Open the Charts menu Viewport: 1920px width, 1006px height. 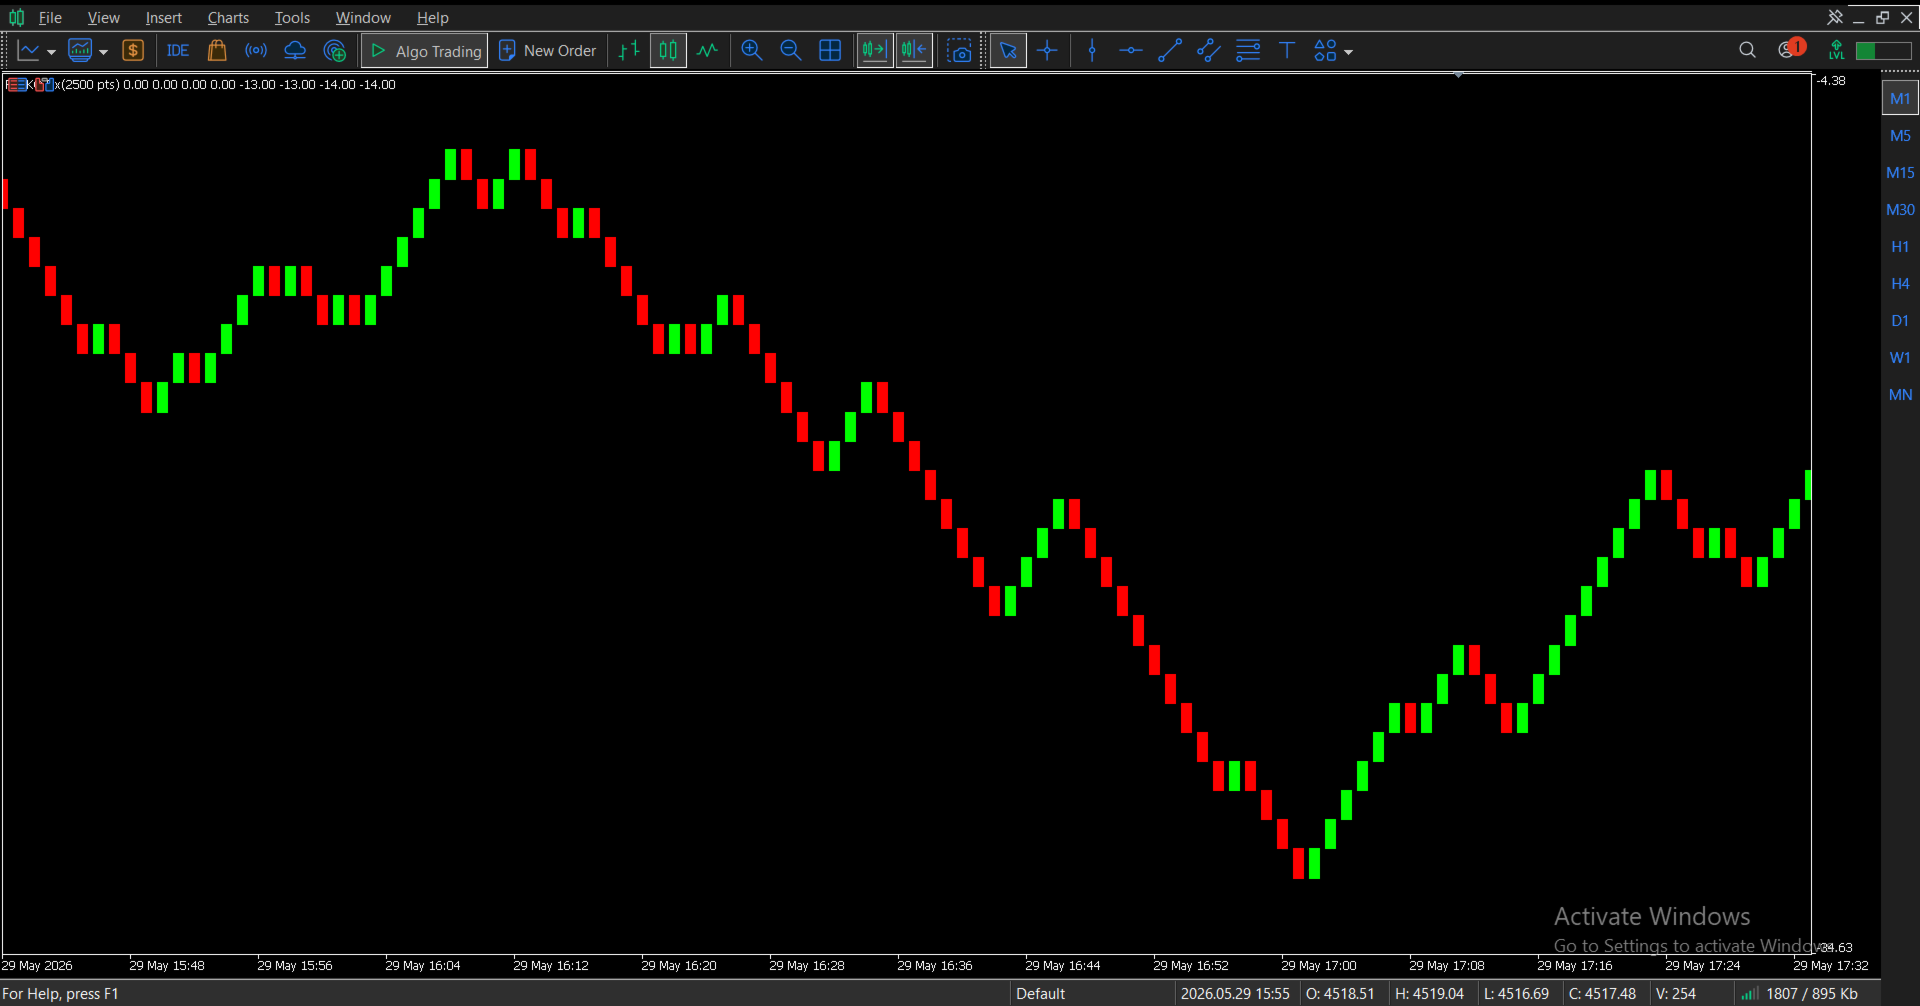point(228,18)
